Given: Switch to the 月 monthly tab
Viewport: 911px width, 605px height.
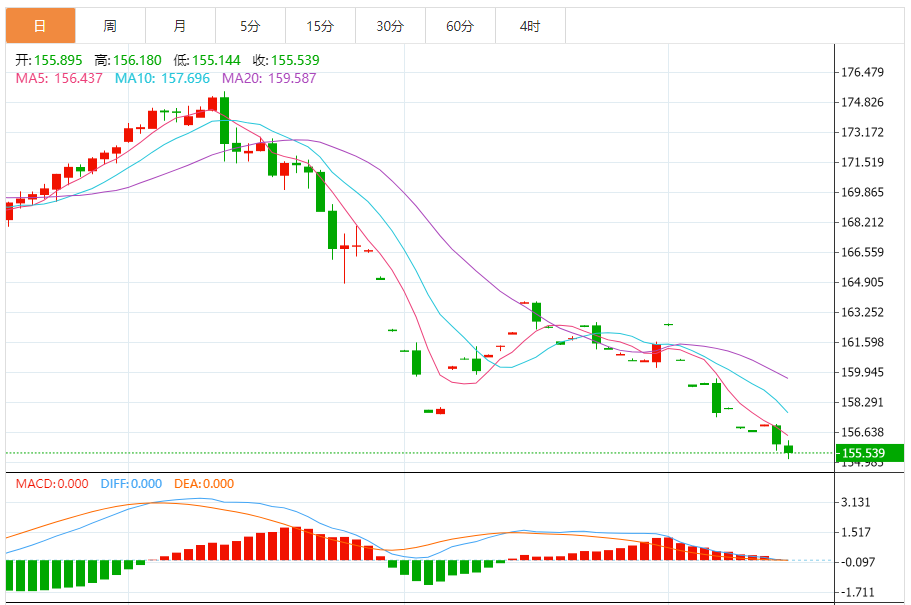Looking at the screenshot, I should coord(180,26).
